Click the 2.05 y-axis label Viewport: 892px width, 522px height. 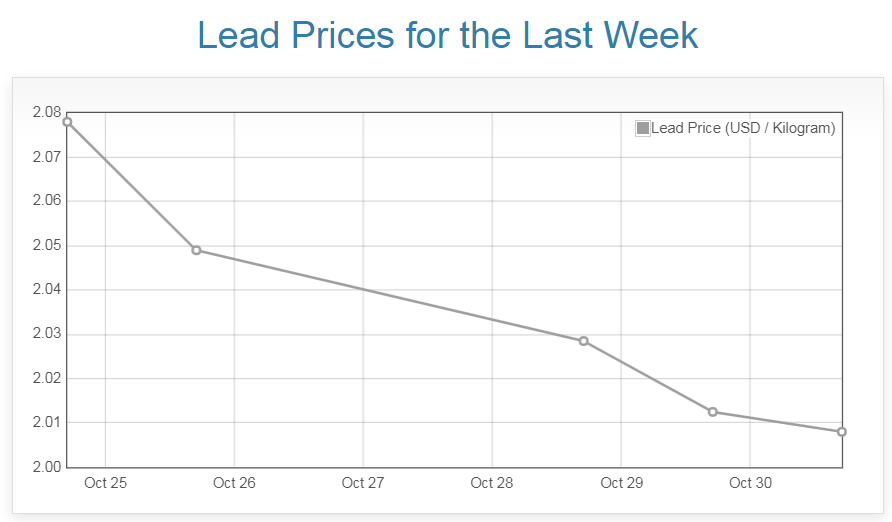(x=47, y=246)
